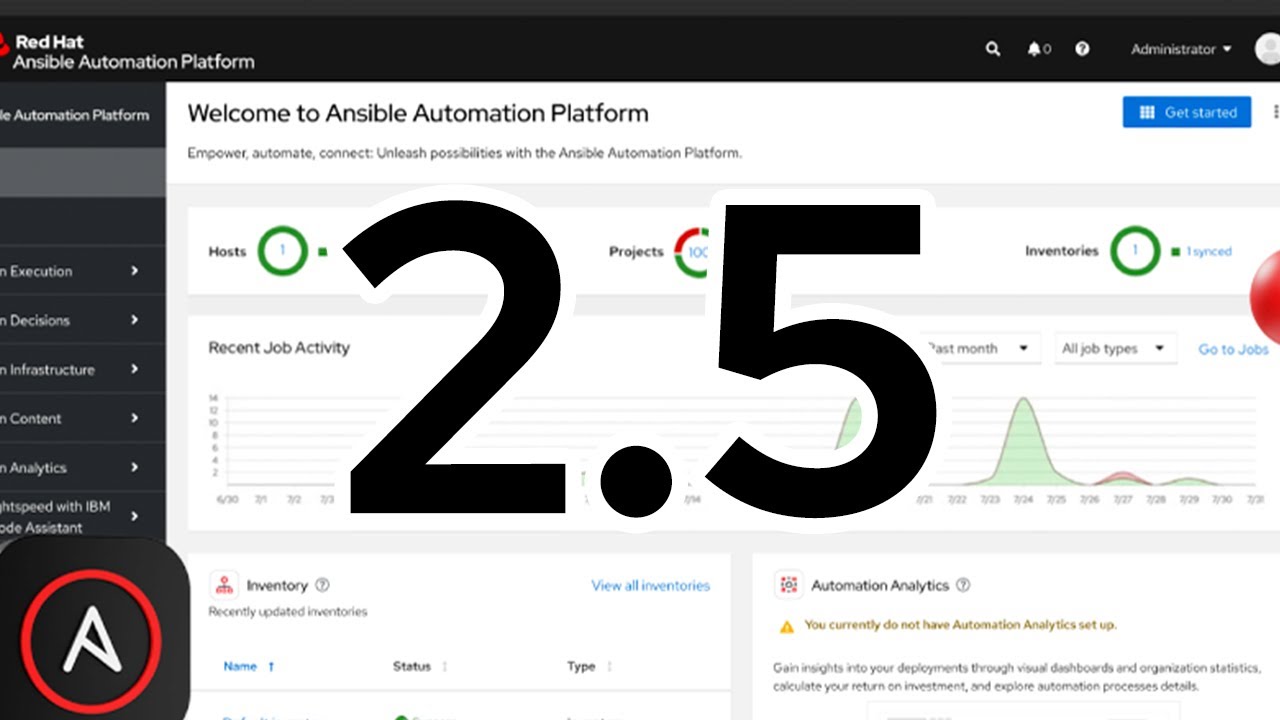Click the Recent Job Activity heading
1280x720 pixels.
279,348
